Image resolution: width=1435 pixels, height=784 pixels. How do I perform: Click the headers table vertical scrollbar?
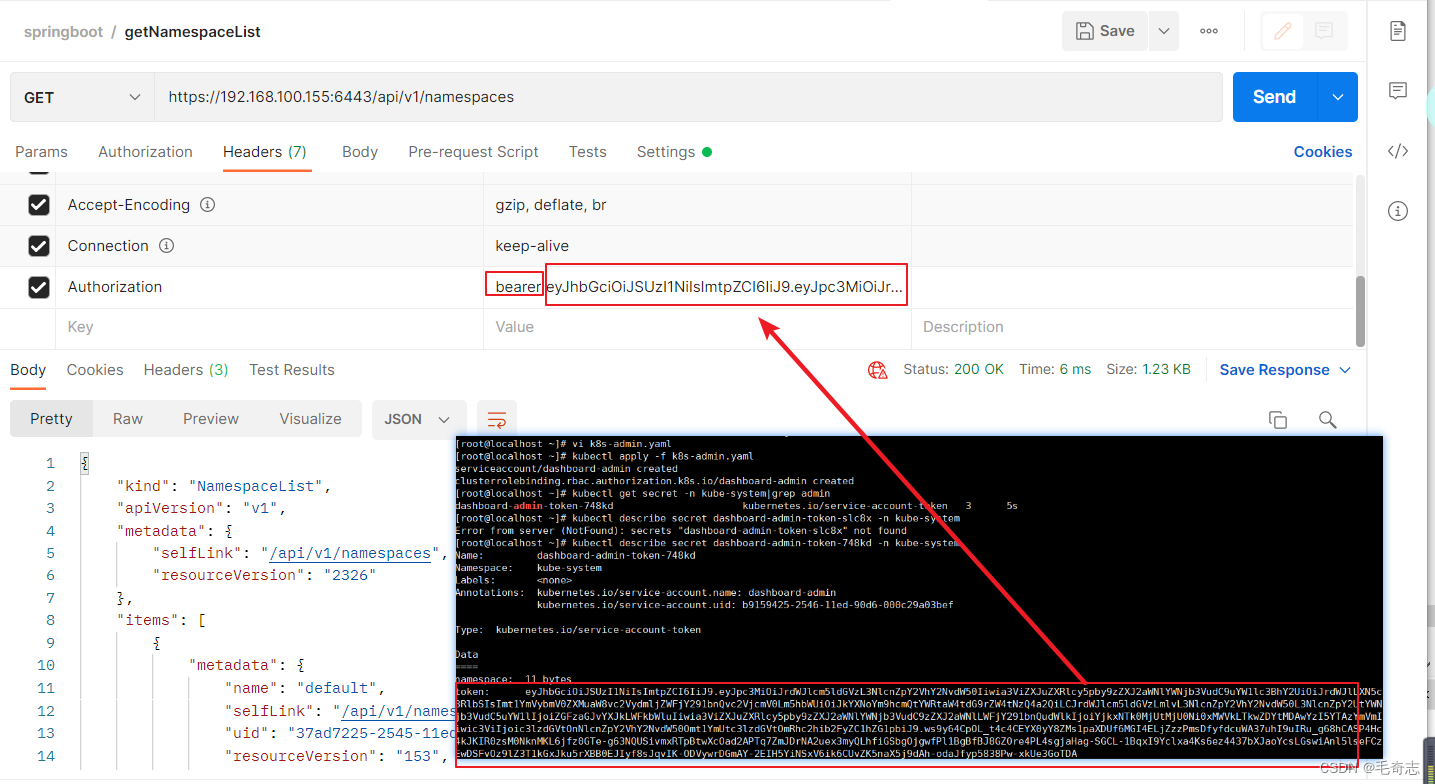pos(1359,310)
